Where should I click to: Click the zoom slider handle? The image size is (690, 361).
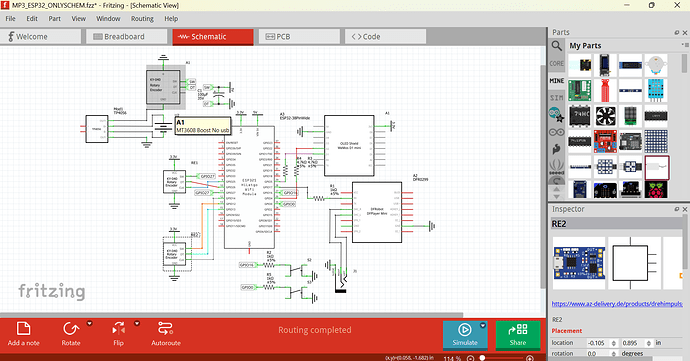(x=482, y=357)
